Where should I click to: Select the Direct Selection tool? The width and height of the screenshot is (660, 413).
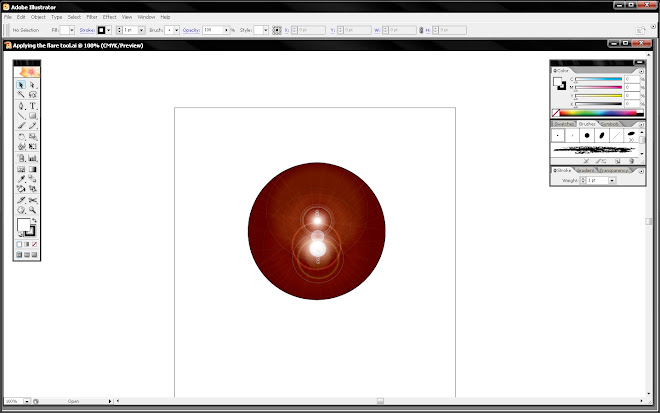[32, 85]
